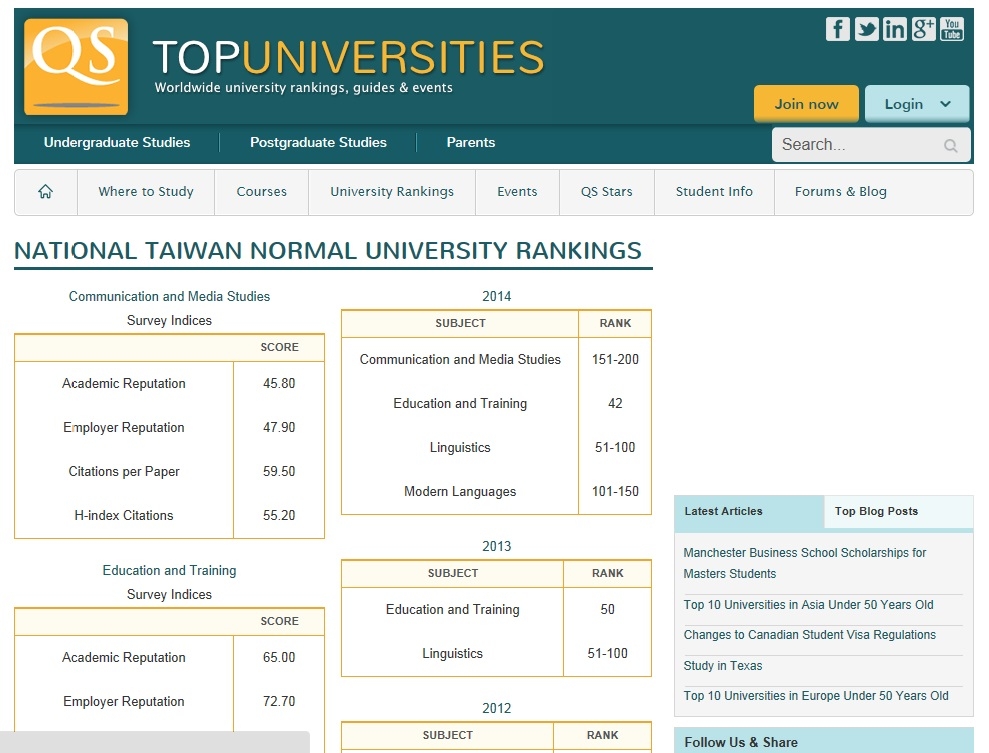Screen dimensions: 989x753
Task: Select rank 151-200 cell
Action: [x=615, y=359]
